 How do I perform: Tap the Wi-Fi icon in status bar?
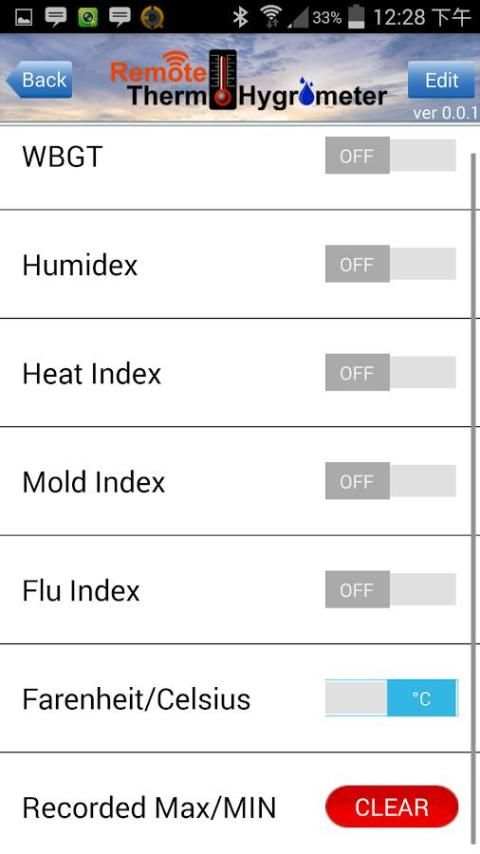click(x=270, y=16)
